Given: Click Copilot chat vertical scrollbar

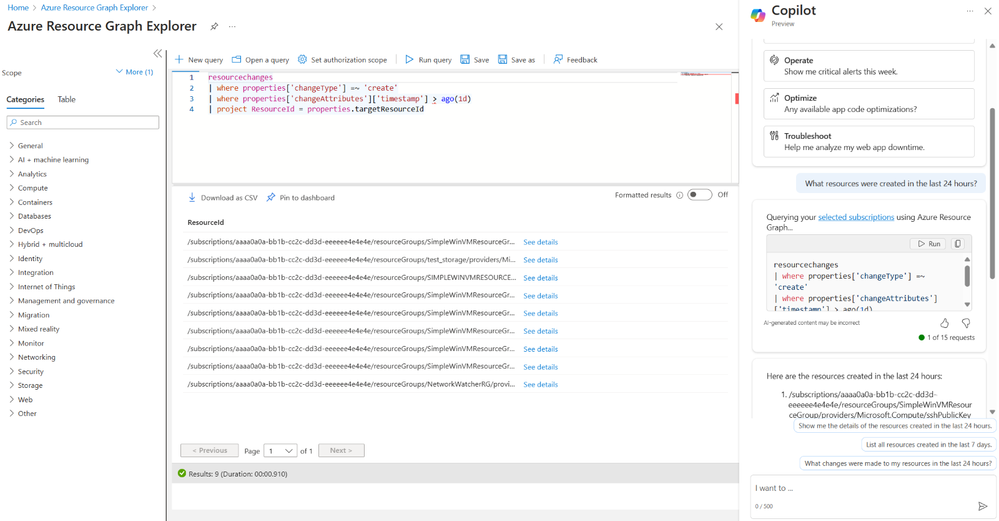Looking at the screenshot, I should [x=992, y=193].
